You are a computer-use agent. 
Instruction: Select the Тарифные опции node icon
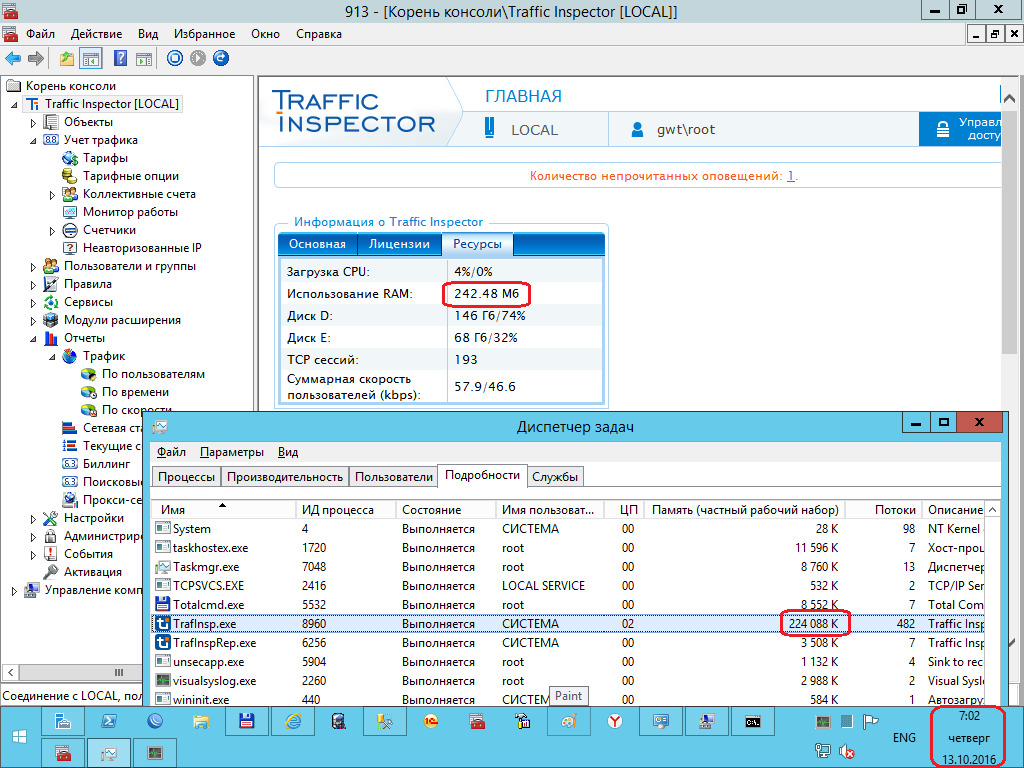(x=70, y=176)
